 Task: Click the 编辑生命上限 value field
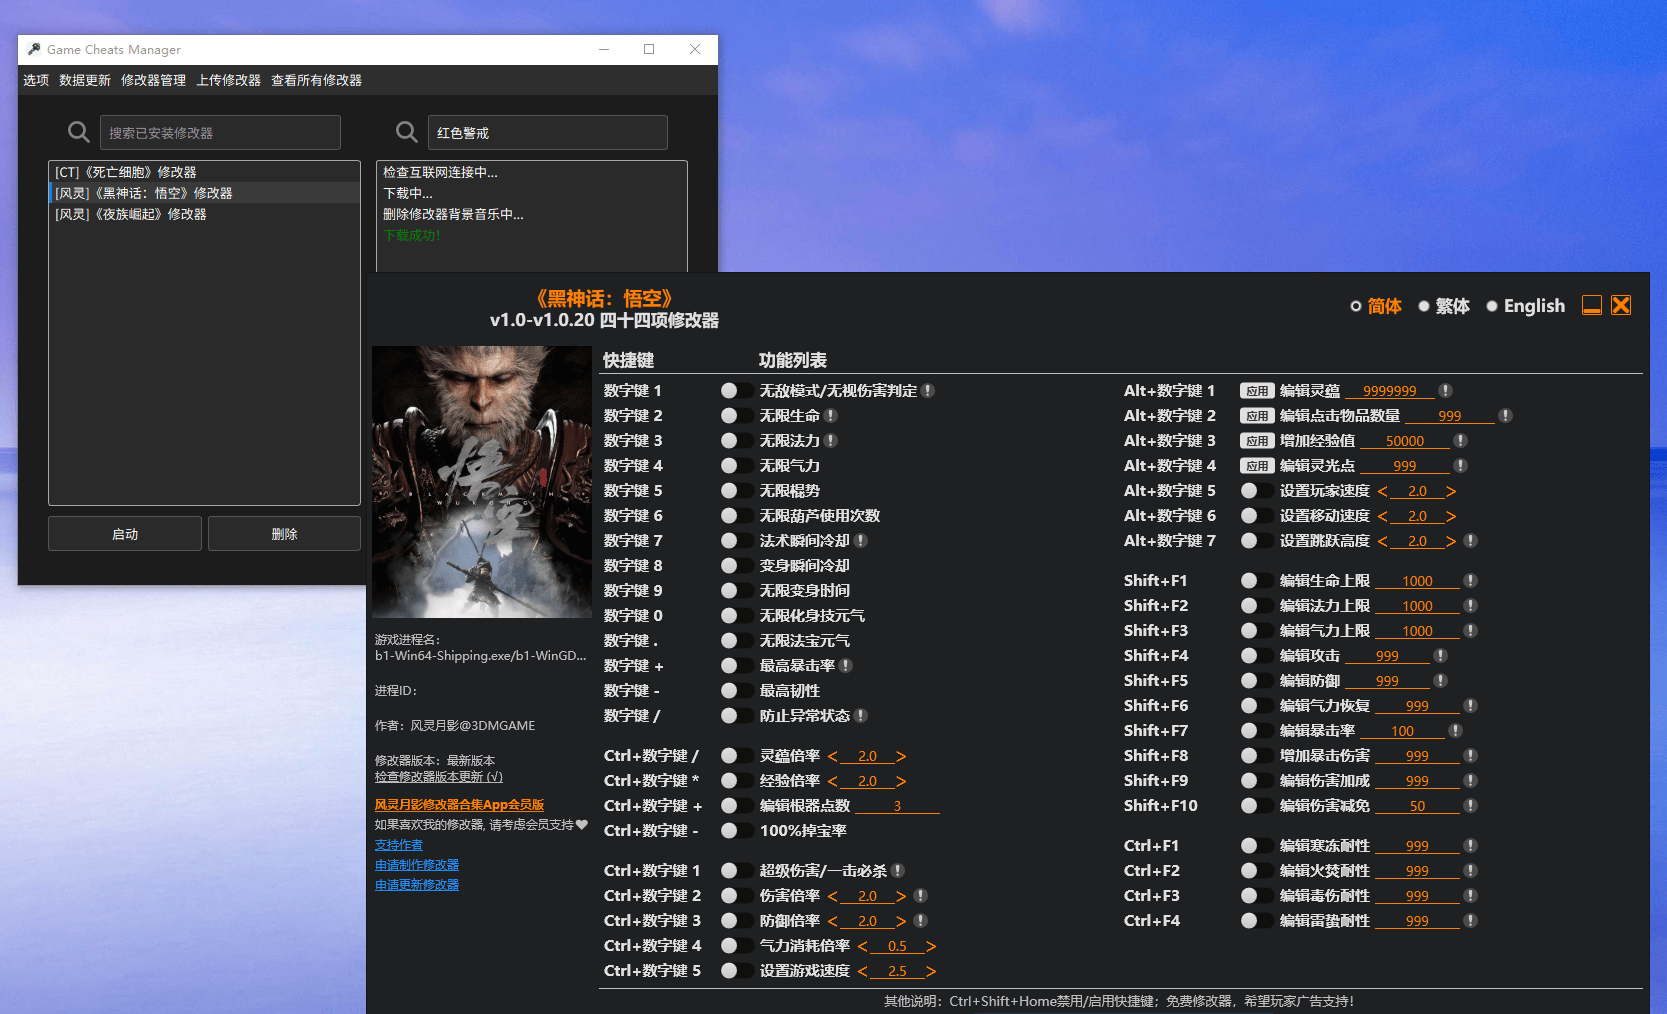coord(1417,581)
